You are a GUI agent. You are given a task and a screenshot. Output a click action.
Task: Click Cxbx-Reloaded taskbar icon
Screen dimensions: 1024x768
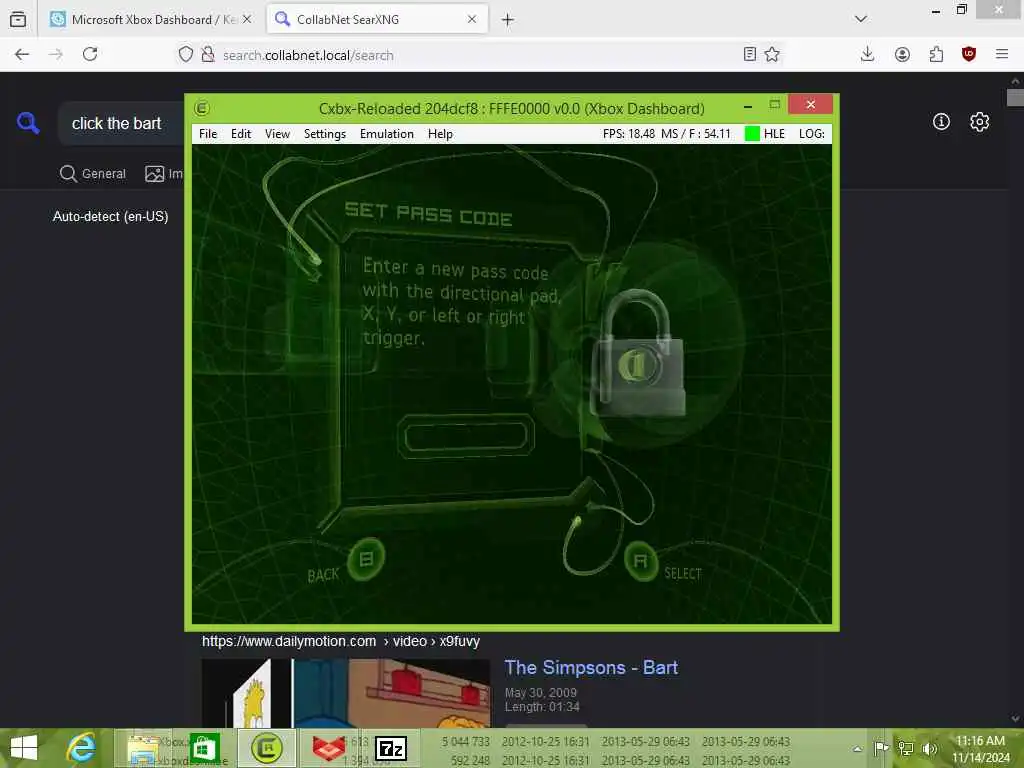click(x=266, y=748)
